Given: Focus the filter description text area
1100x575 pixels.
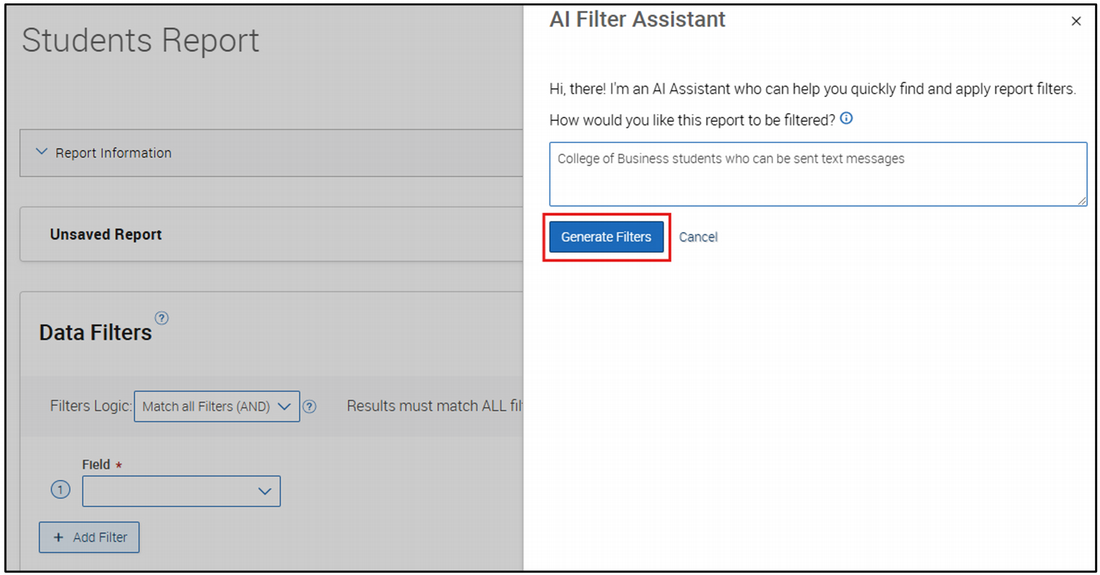Looking at the screenshot, I should click(x=817, y=174).
